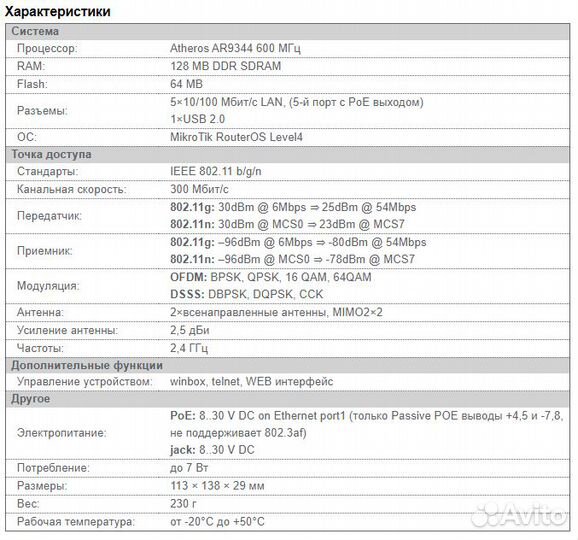Select the '2,5 дБи' gain value

pos(189,330)
